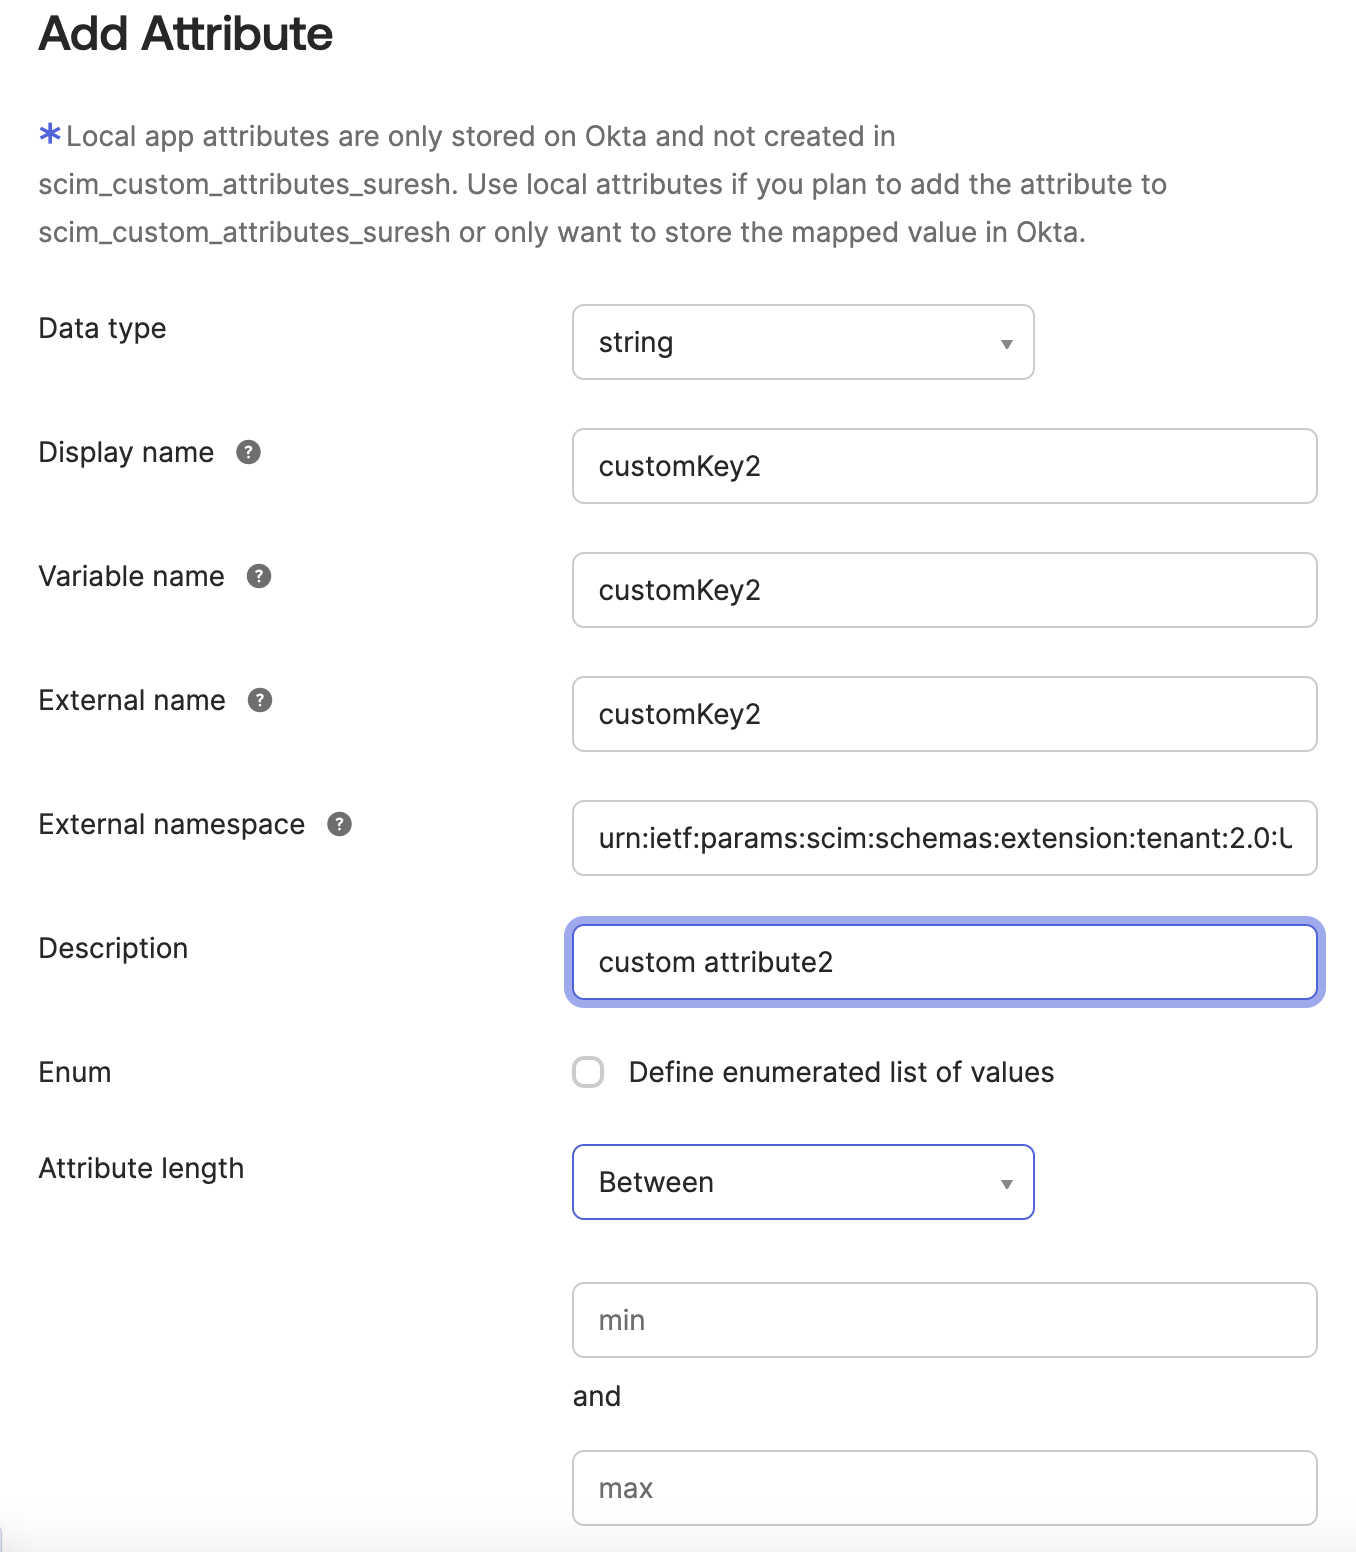Click the External name help icon
The image size is (1356, 1552).
point(260,700)
